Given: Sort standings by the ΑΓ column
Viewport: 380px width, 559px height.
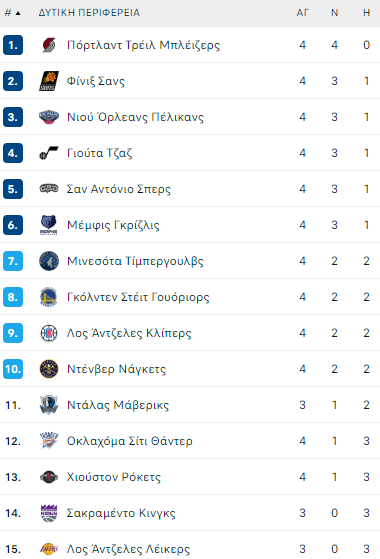Looking at the screenshot, I should (x=302, y=13).
